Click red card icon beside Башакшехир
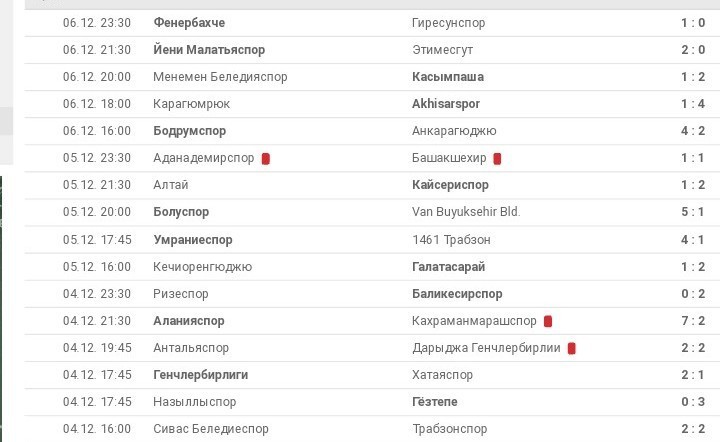Screen dimensions: 720x442 pos(497,158)
